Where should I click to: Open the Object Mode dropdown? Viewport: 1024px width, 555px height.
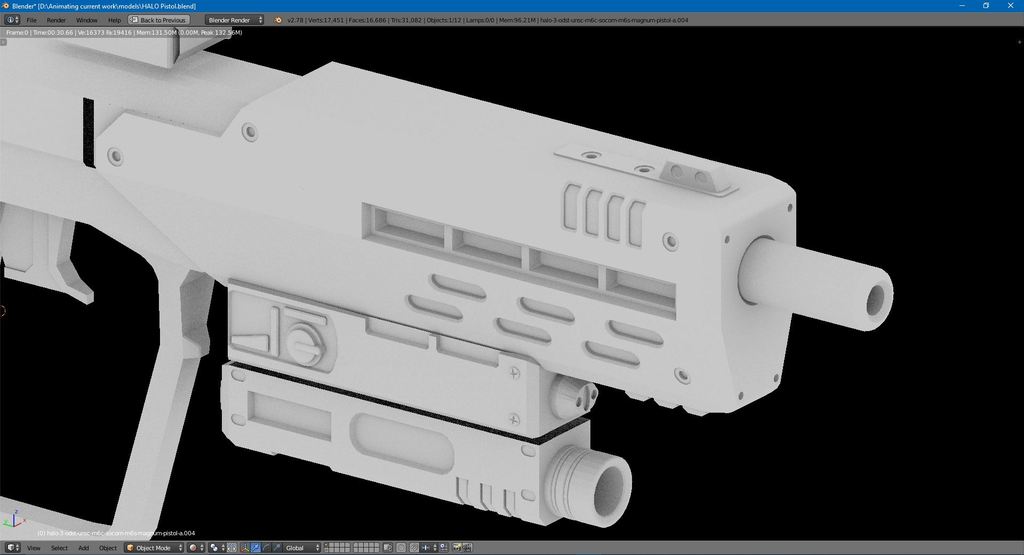154,548
